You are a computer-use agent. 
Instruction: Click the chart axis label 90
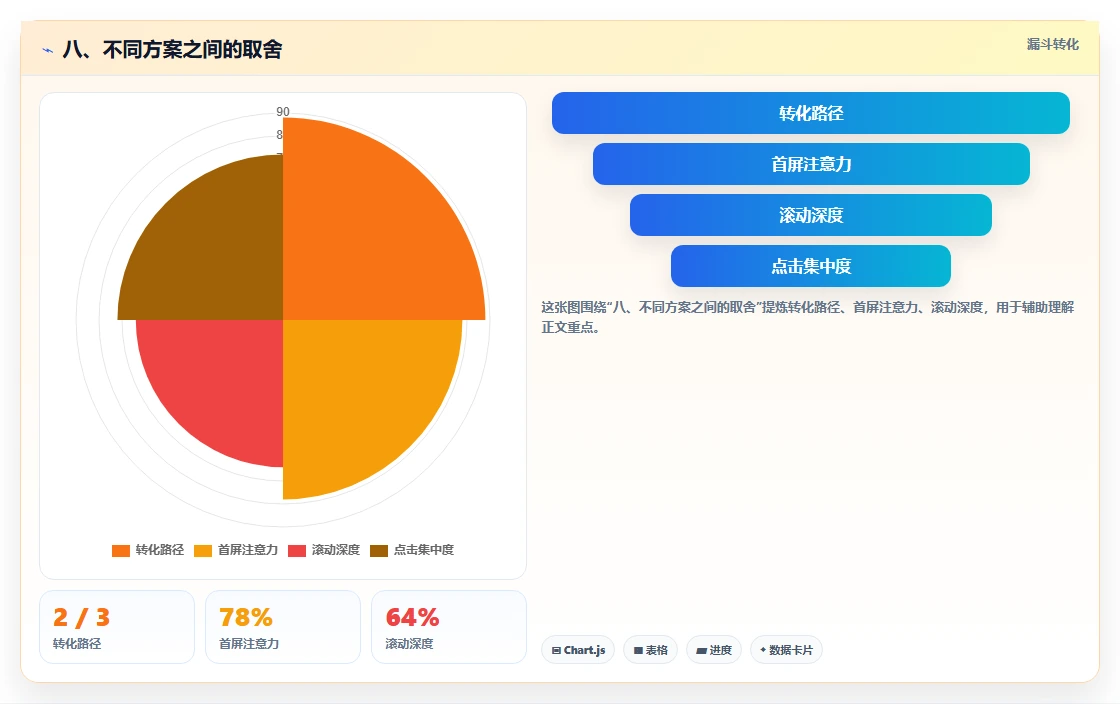tap(283, 111)
